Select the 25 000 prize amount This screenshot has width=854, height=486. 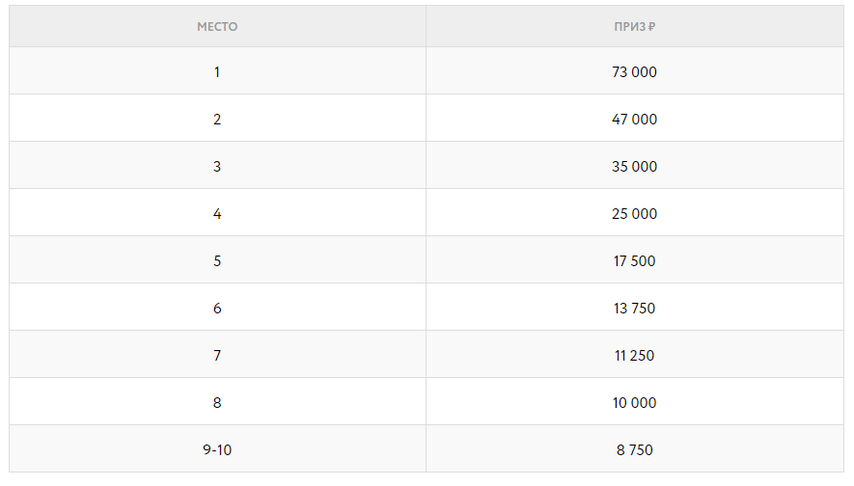pos(635,212)
